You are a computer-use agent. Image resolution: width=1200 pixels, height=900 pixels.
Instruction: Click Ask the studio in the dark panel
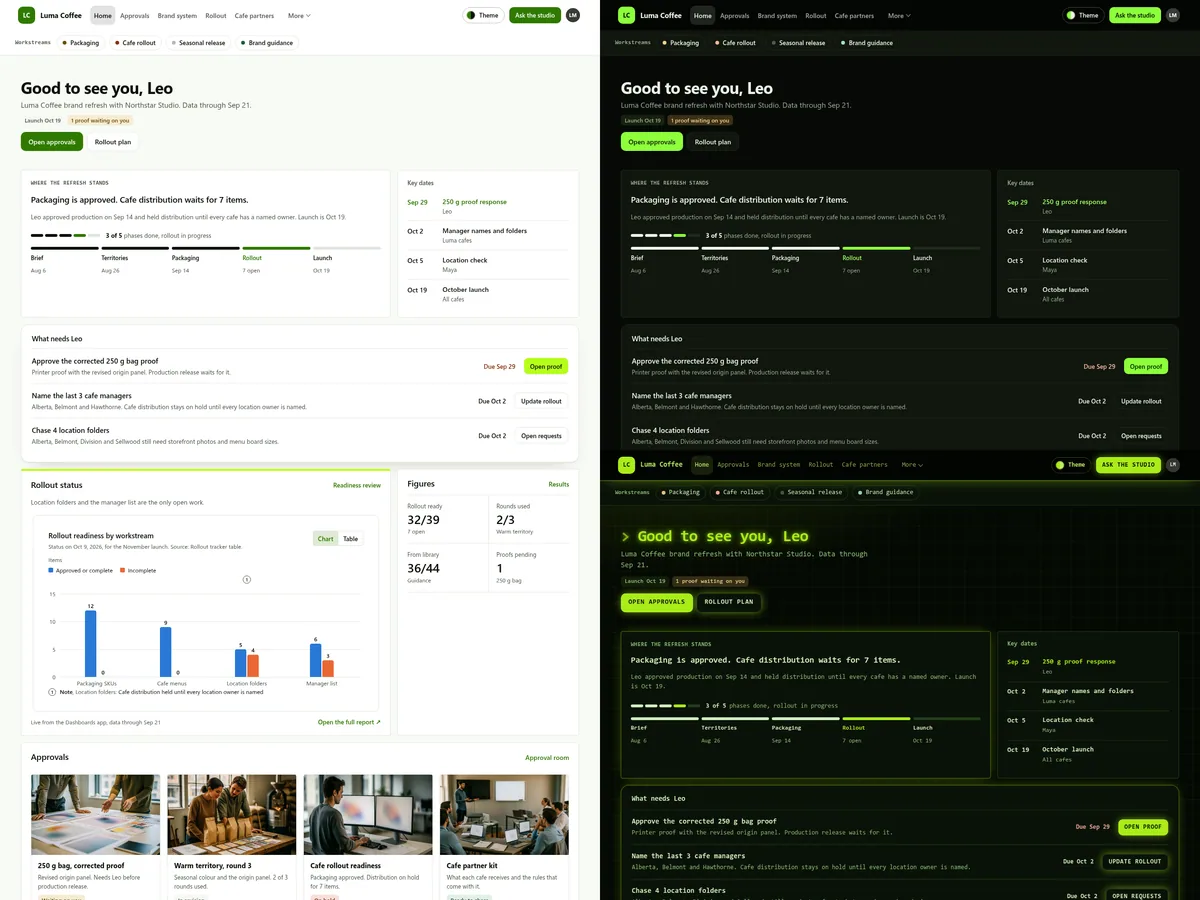click(x=1135, y=15)
